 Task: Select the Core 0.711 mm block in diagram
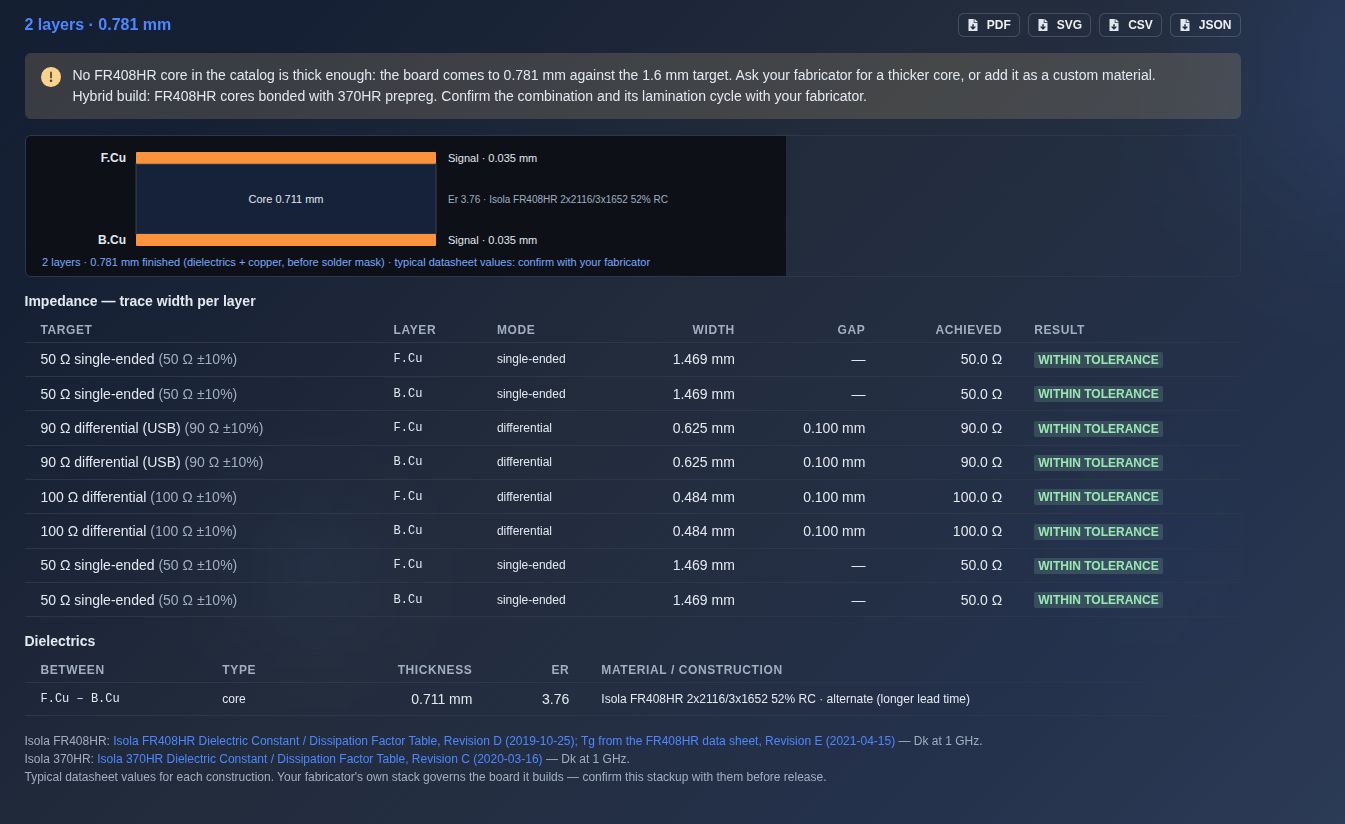click(286, 199)
